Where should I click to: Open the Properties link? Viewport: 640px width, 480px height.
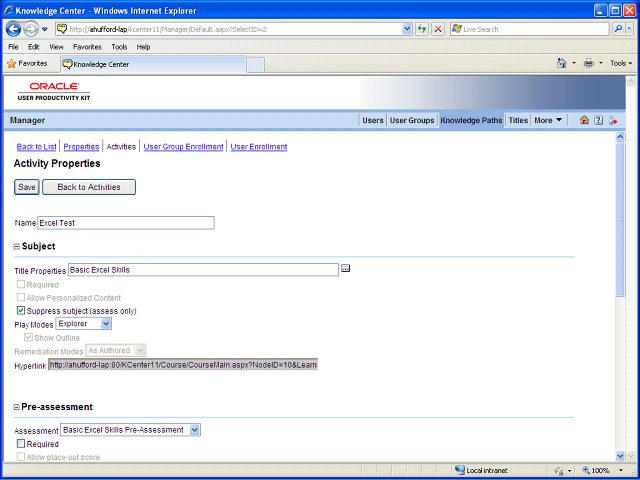[x=81, y=147]
